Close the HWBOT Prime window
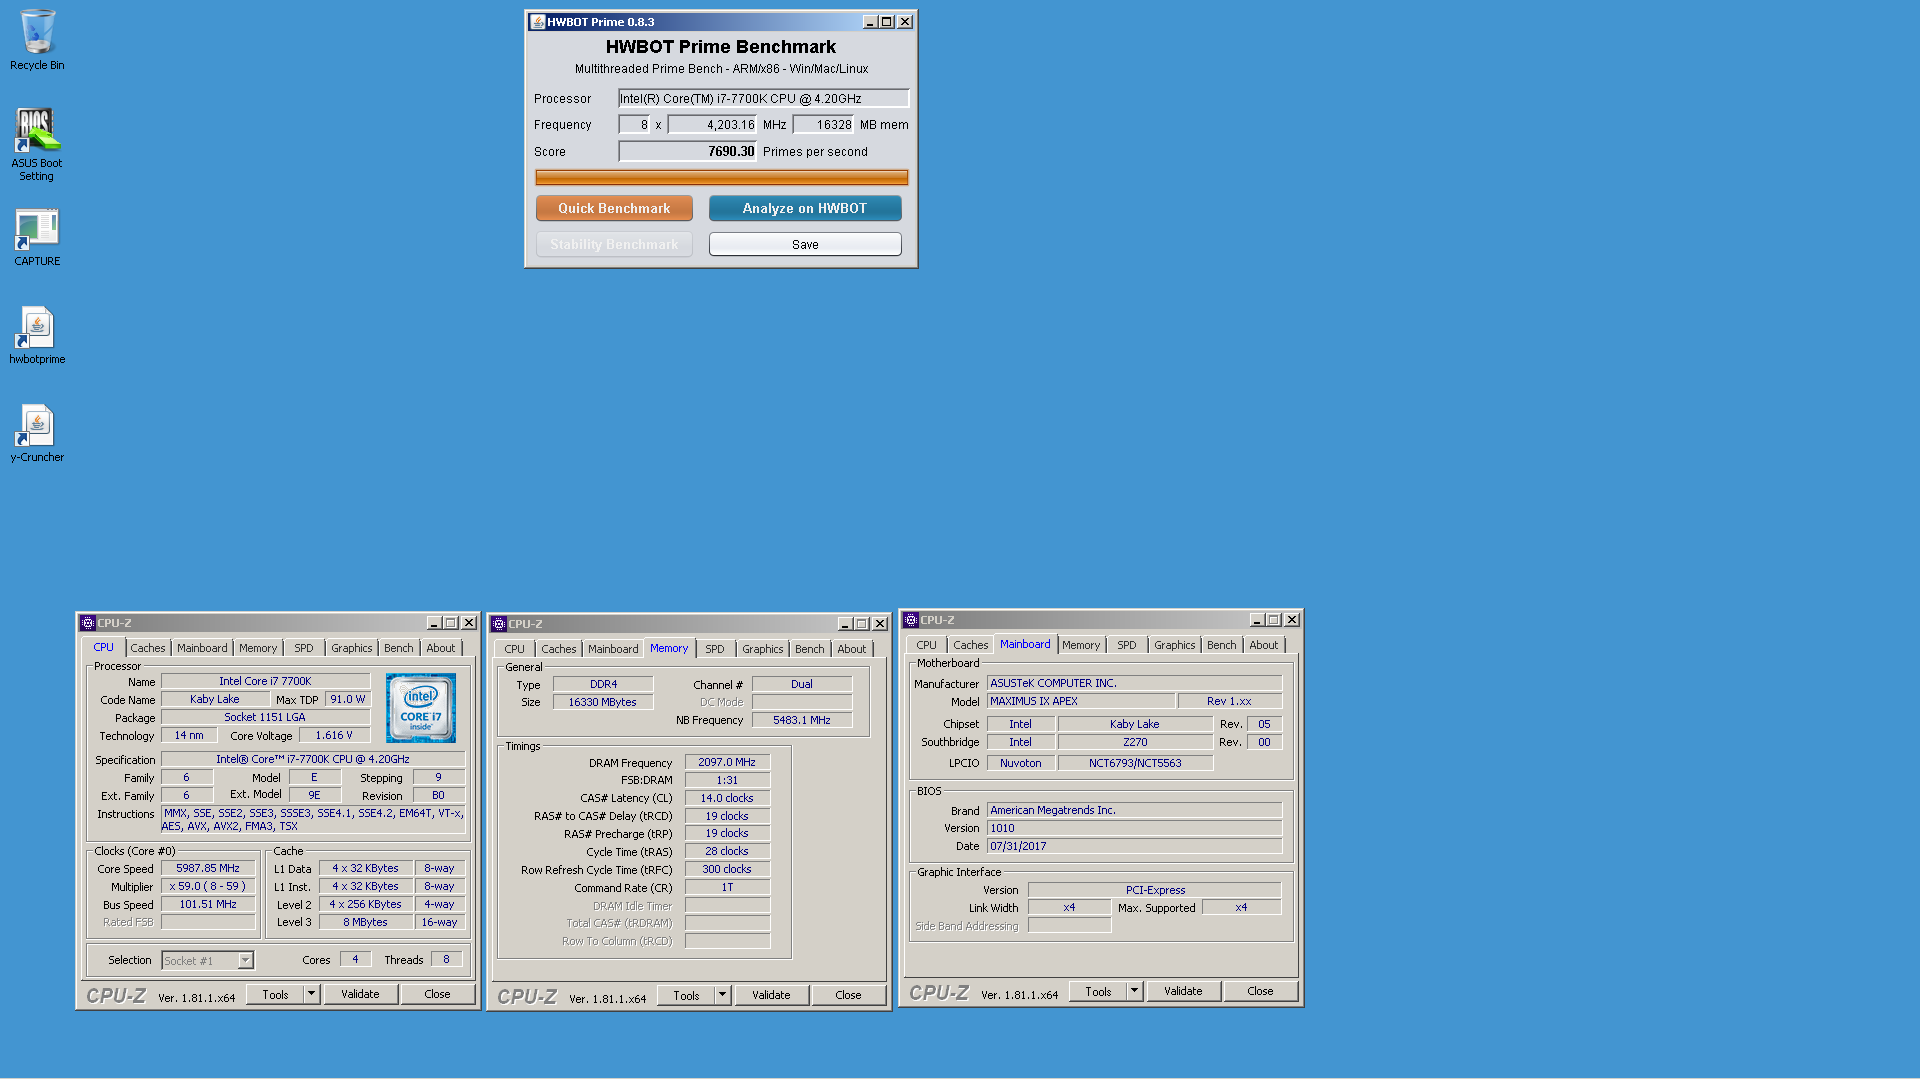The image size is (1920, 1080). (905, 22)
